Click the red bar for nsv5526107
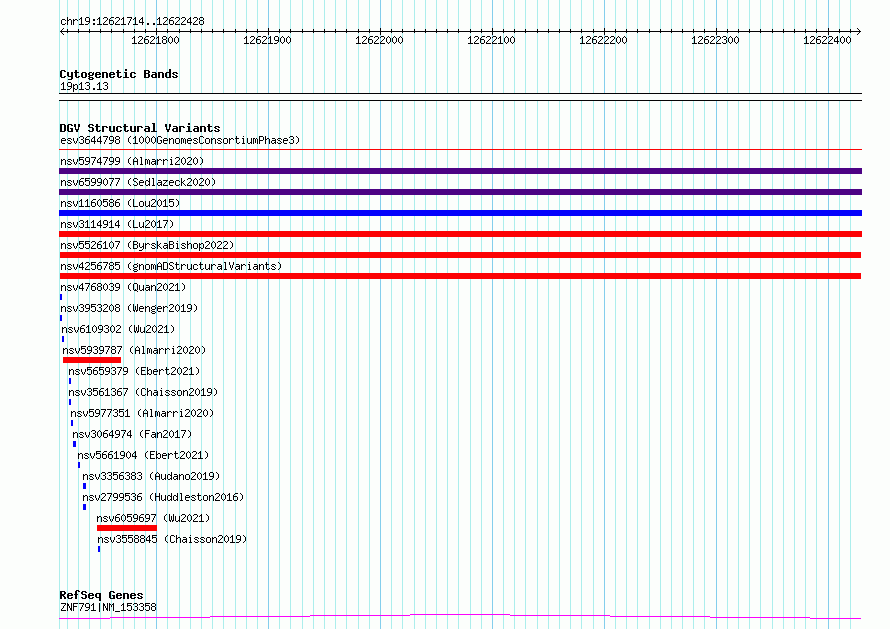 pyautogui.click(x=460, y=255)
